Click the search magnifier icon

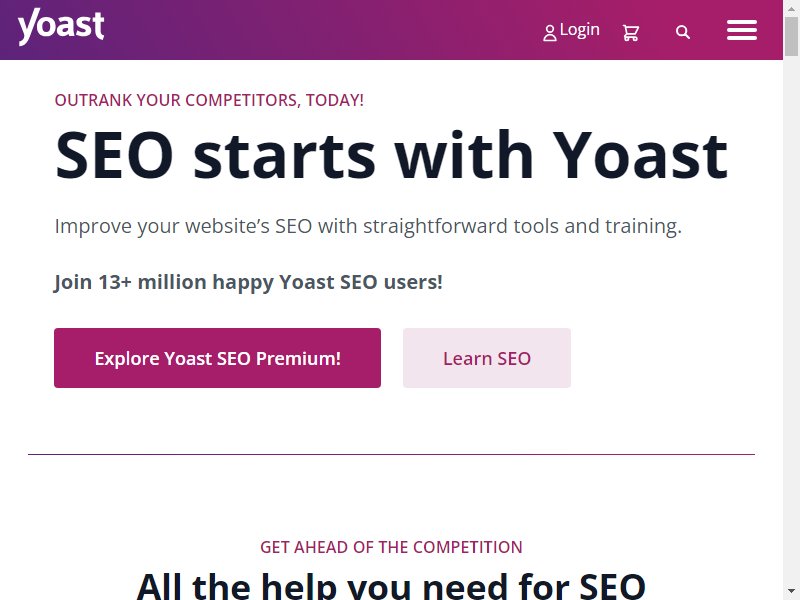(683, 33)
